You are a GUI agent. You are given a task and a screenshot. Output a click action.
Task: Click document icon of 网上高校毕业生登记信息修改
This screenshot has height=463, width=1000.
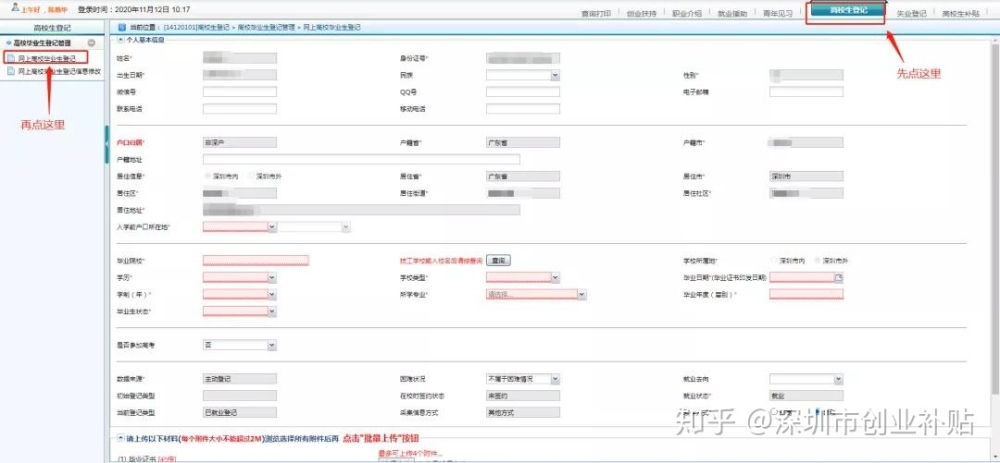(x=11, y=71)
